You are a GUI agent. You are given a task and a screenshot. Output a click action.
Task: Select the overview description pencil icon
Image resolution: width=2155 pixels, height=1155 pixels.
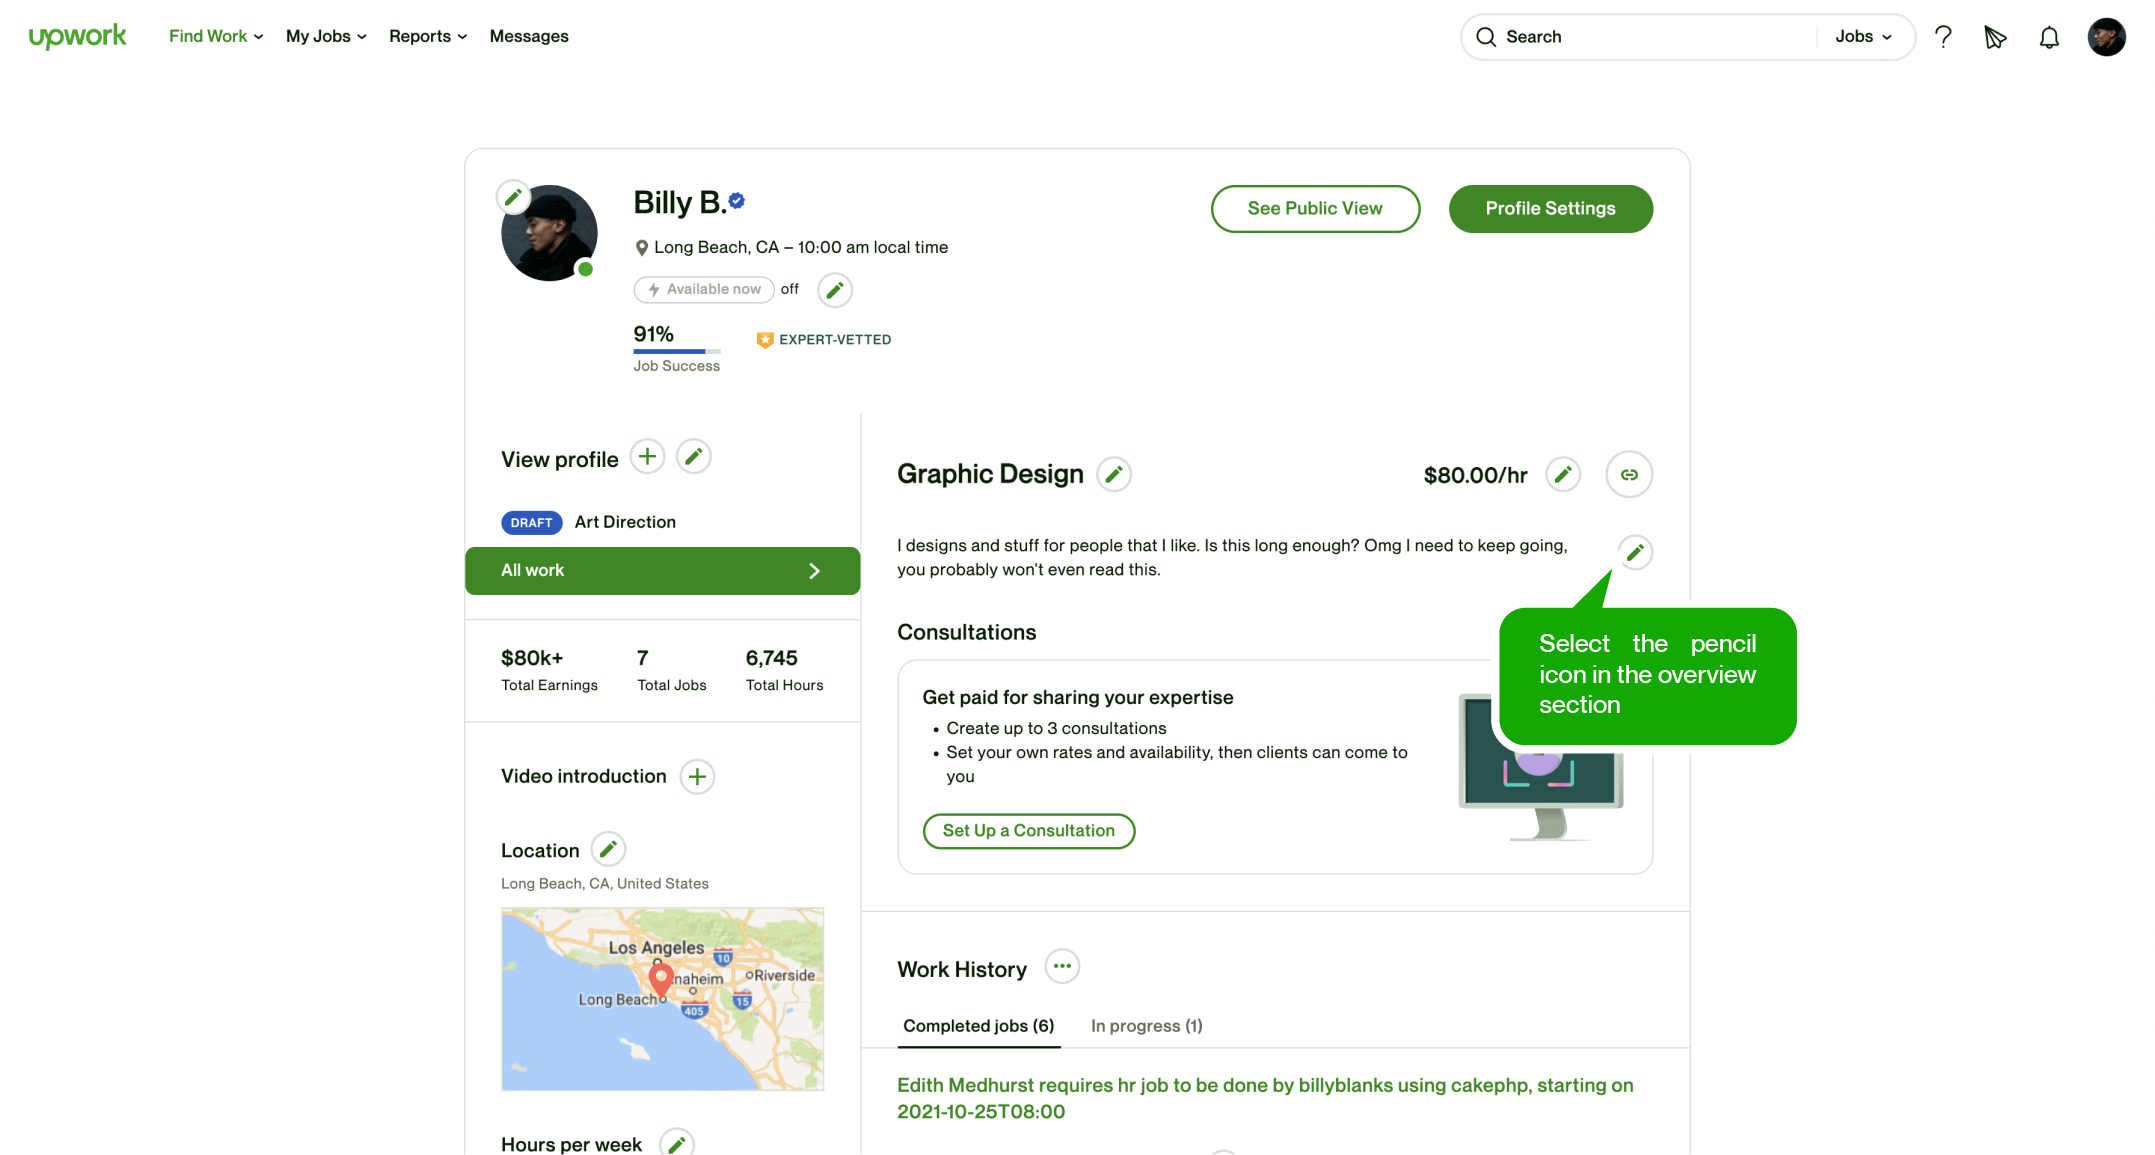click(x=1635, y=552)
